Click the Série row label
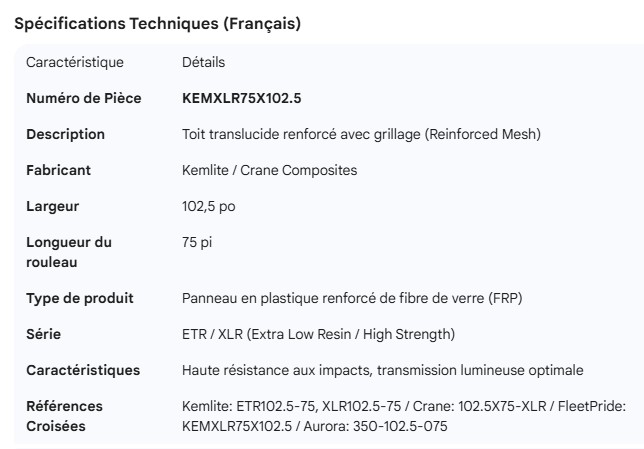This screenshot has width=644, height=449. [43, 334]
